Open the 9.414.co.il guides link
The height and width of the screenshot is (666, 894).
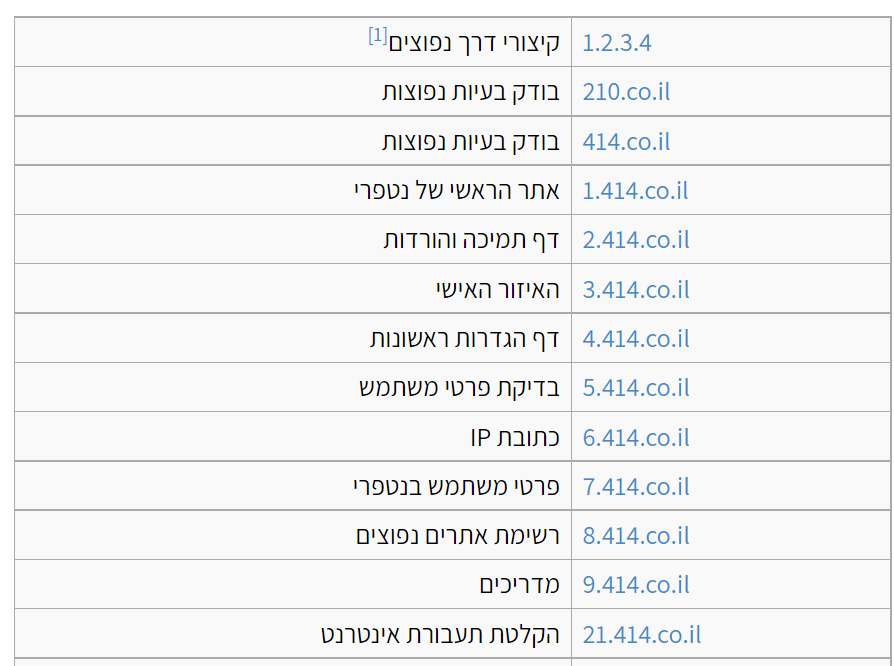pos(635,585)
